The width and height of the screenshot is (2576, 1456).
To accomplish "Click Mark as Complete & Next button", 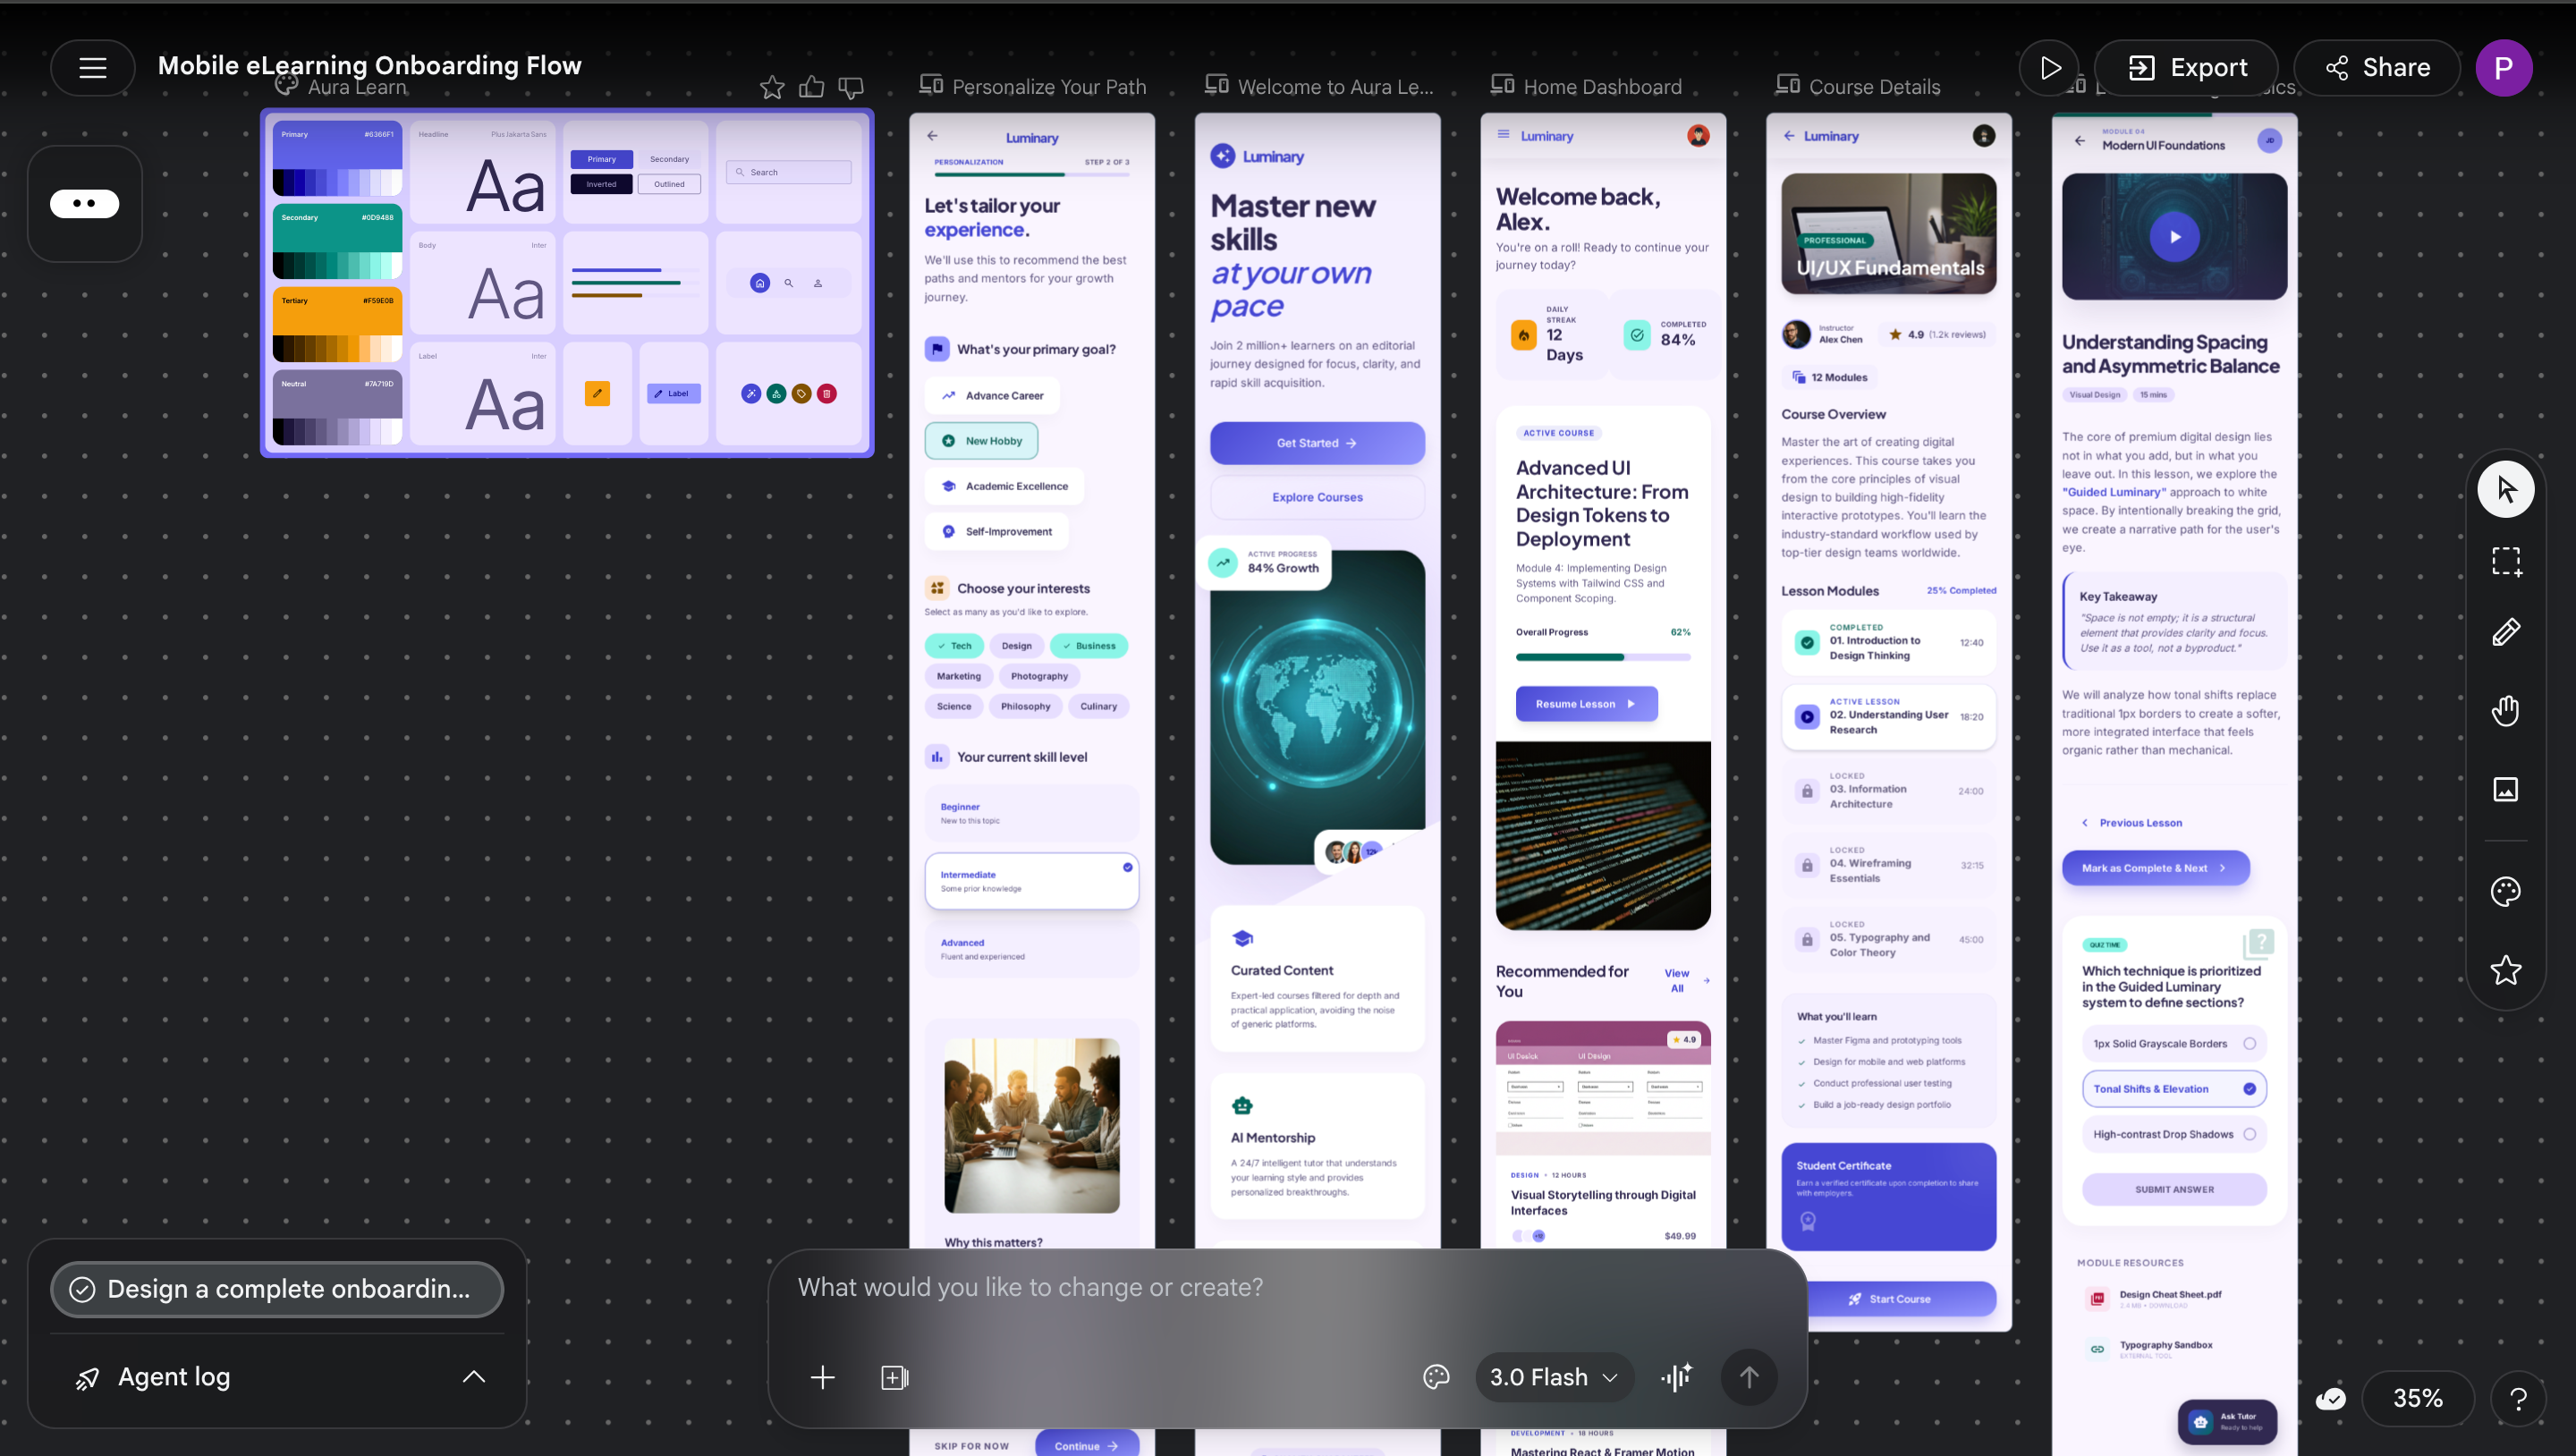I will click(2155, 868).
